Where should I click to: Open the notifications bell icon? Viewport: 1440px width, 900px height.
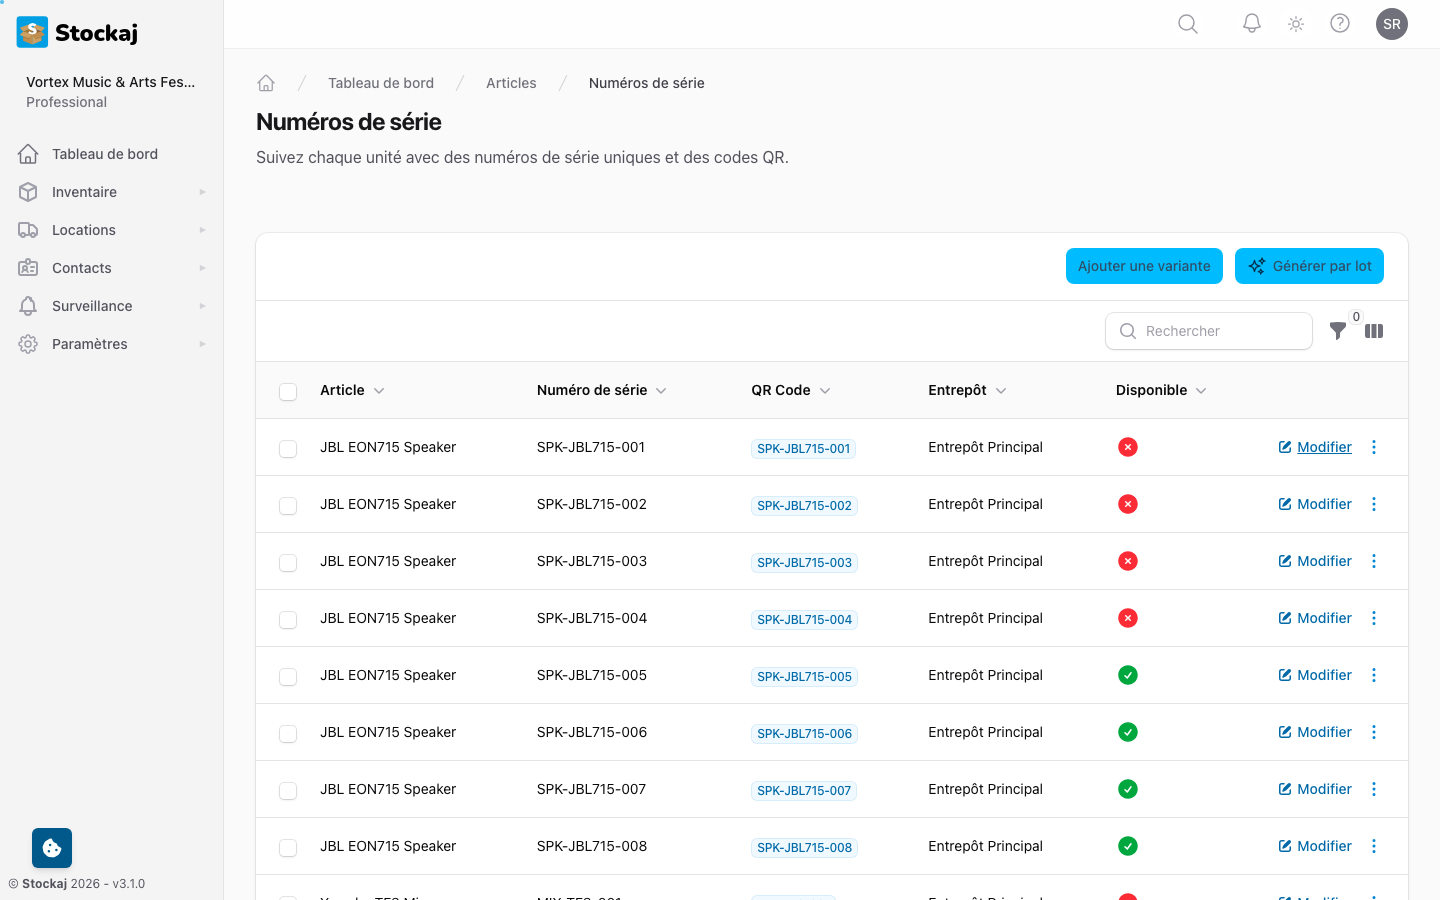pos(1251,24)
